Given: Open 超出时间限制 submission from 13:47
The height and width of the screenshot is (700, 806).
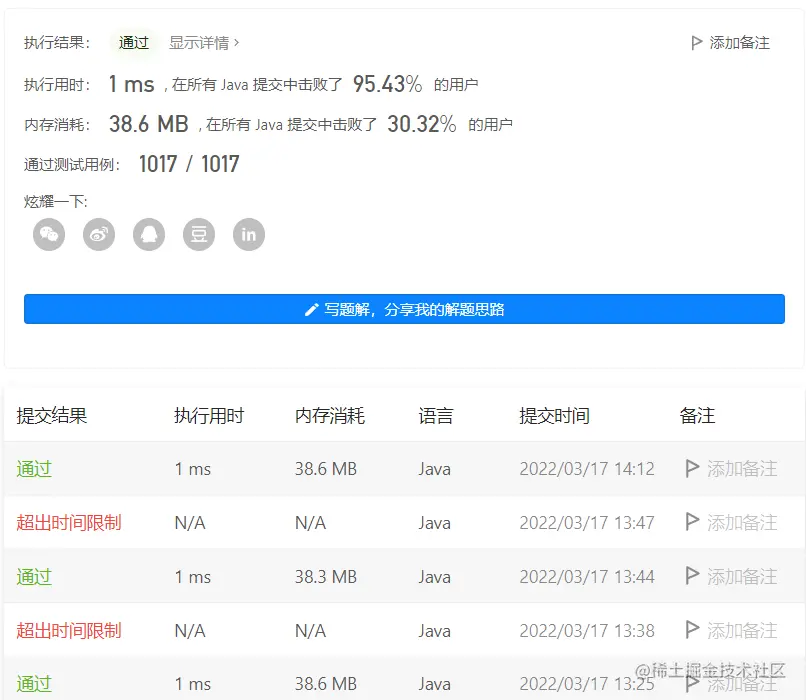Looking at the screenshot, I should coord(69,523).
